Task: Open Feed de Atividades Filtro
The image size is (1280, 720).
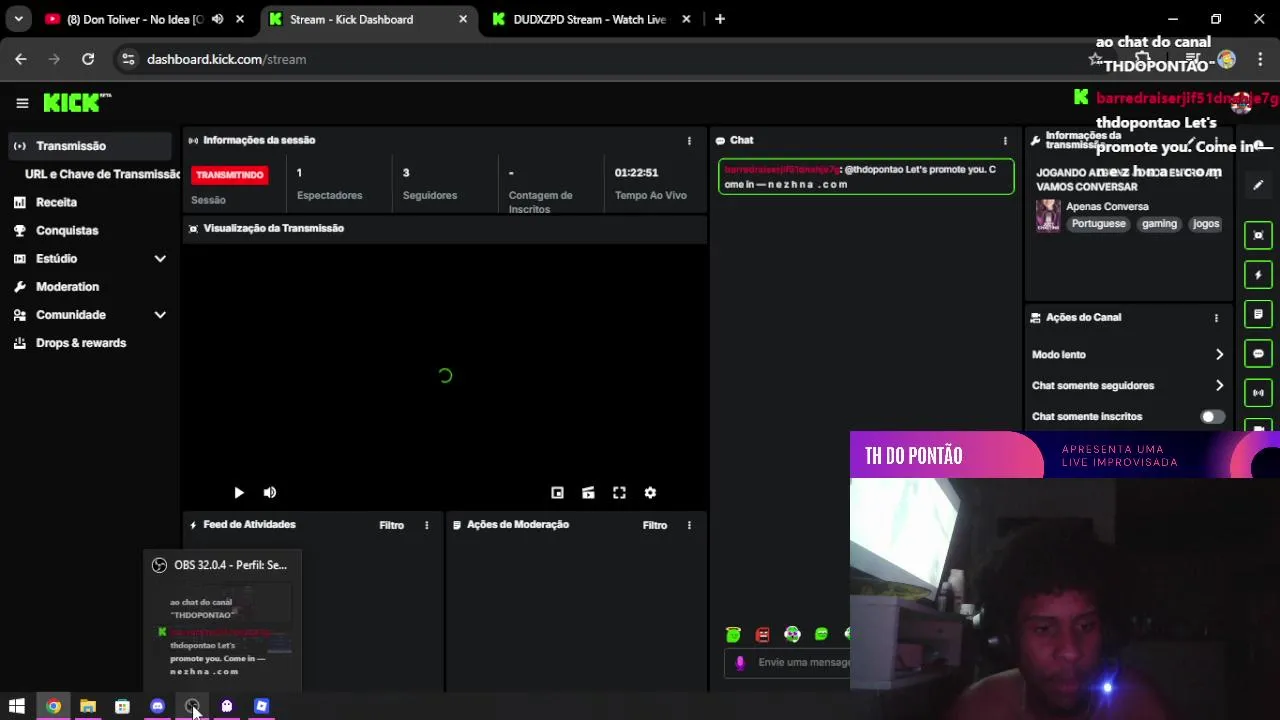Action: coord(391,525)
